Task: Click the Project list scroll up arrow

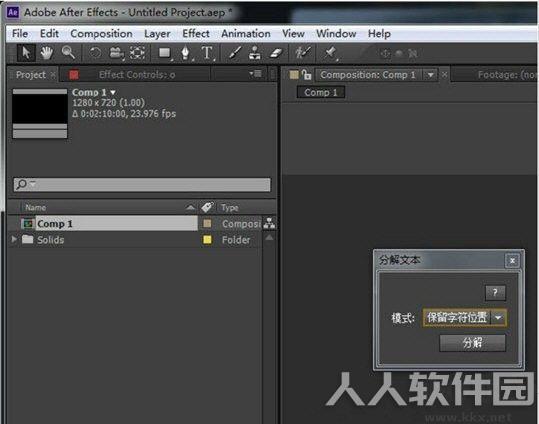Action: [269, 238]
